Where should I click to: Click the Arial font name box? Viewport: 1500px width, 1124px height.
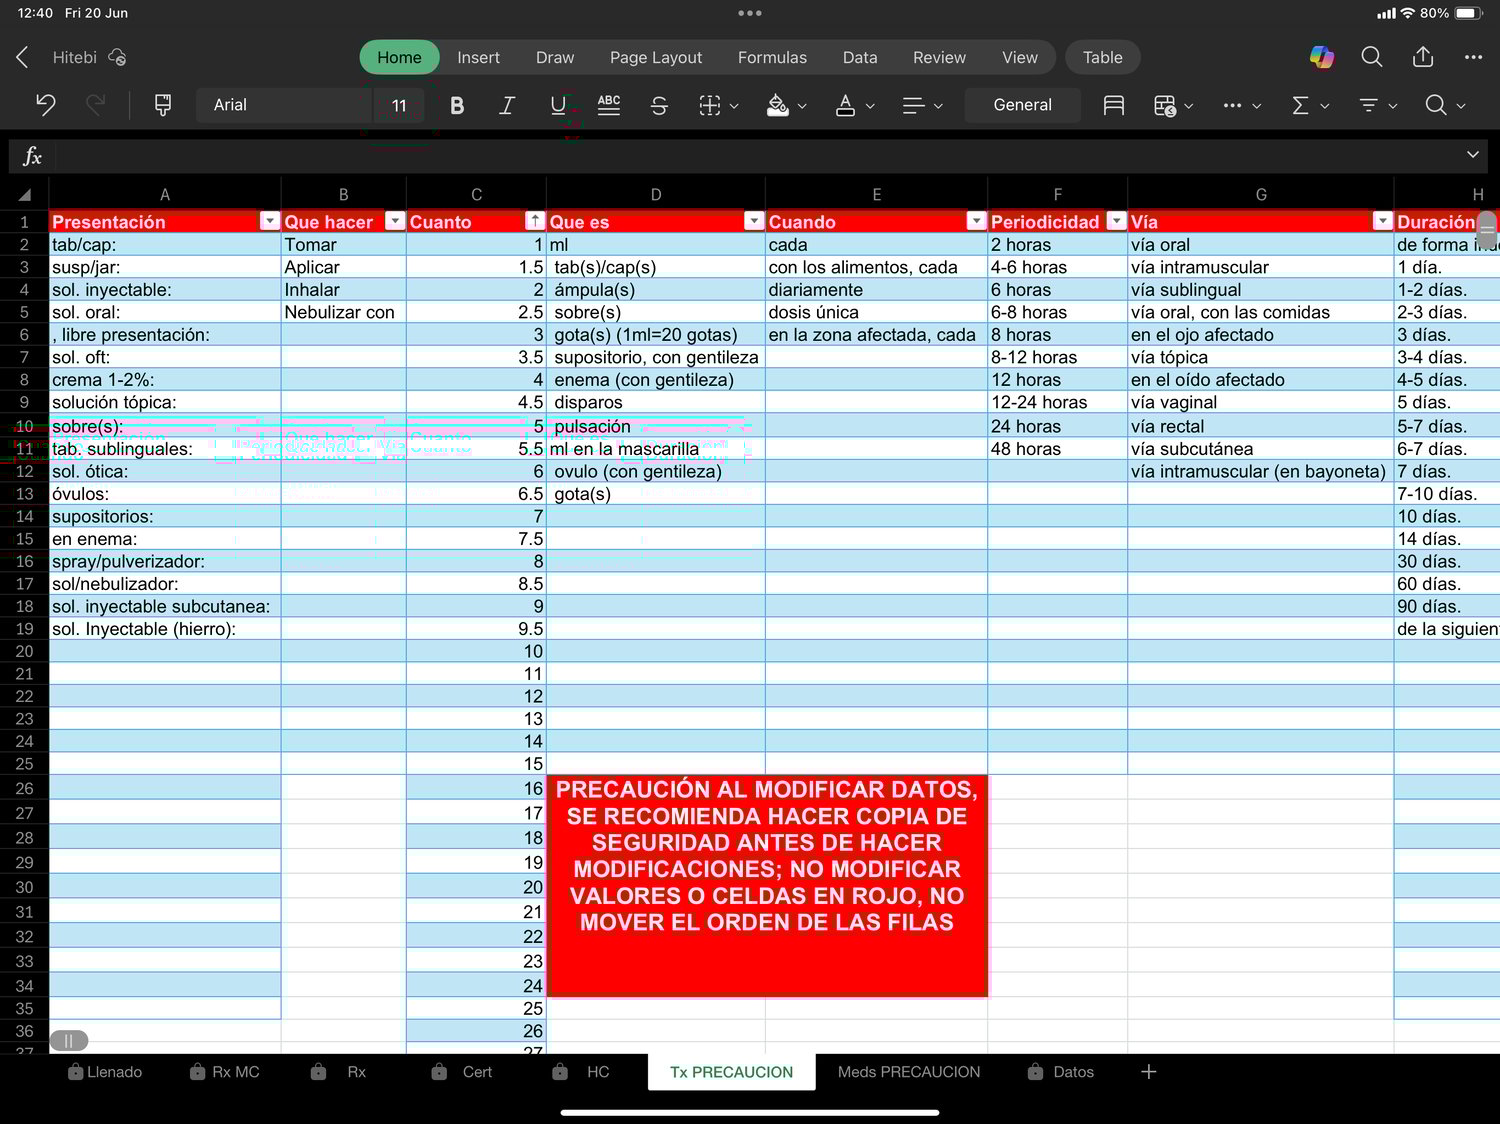point(284,105)
